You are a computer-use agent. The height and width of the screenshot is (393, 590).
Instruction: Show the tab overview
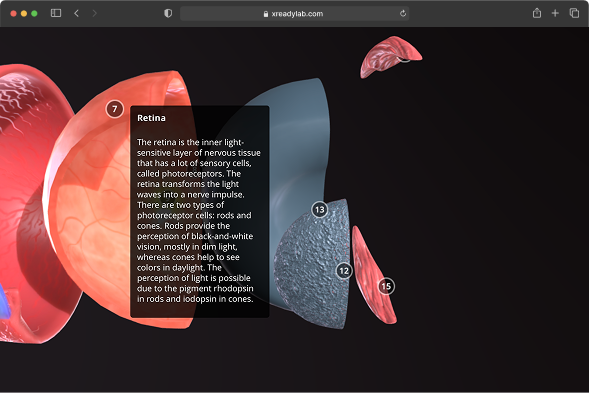coord(574,13)
